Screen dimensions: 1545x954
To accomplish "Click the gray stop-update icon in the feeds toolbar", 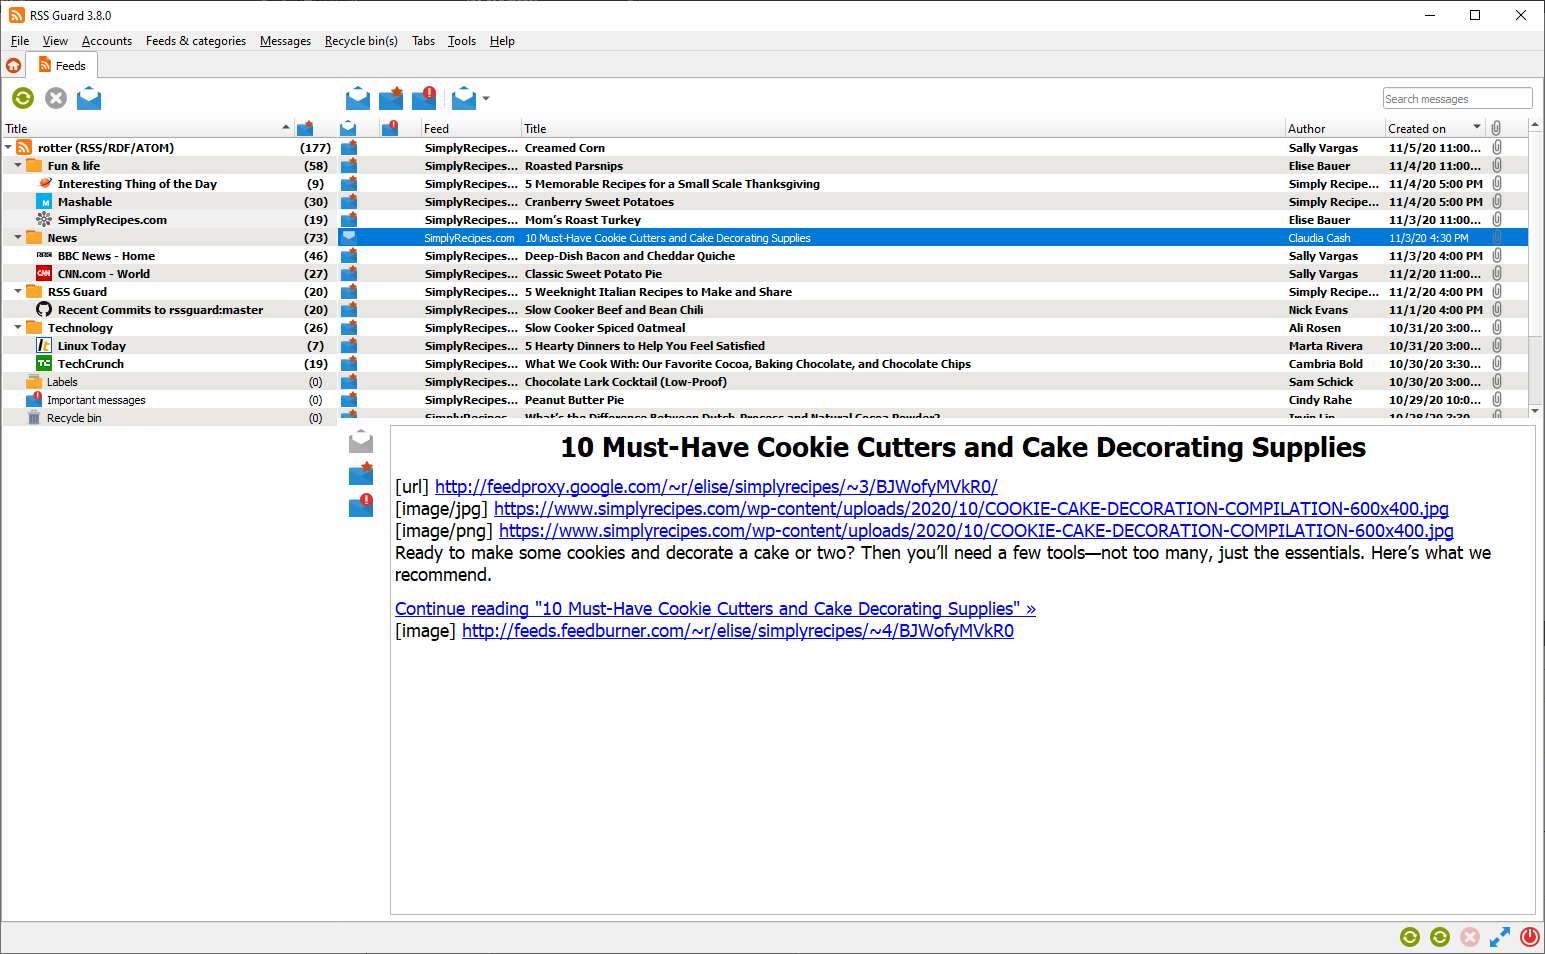I will coord(56,98).
